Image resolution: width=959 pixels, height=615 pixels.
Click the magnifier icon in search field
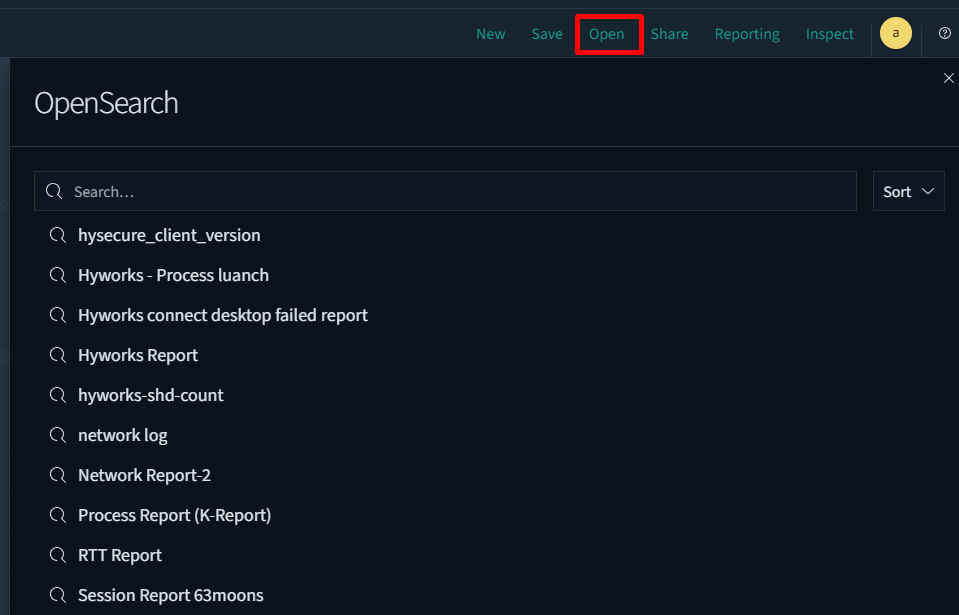pos(55,191)
